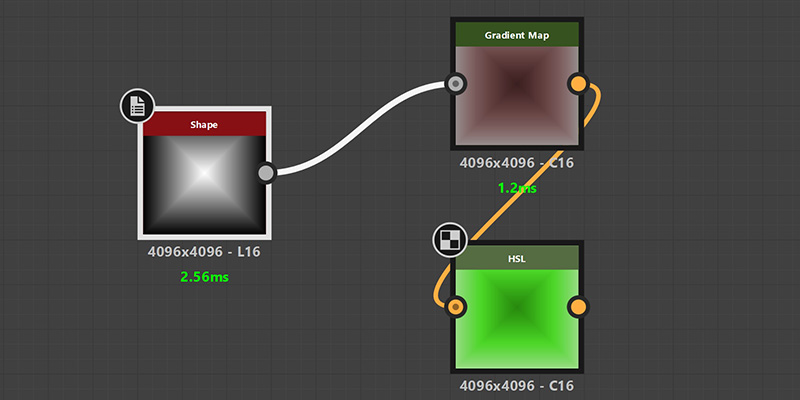This screenshot has width=800, height=400.
Task: Click the 1.2ms timing under Gradient Map
Action: tap(517, 188)
